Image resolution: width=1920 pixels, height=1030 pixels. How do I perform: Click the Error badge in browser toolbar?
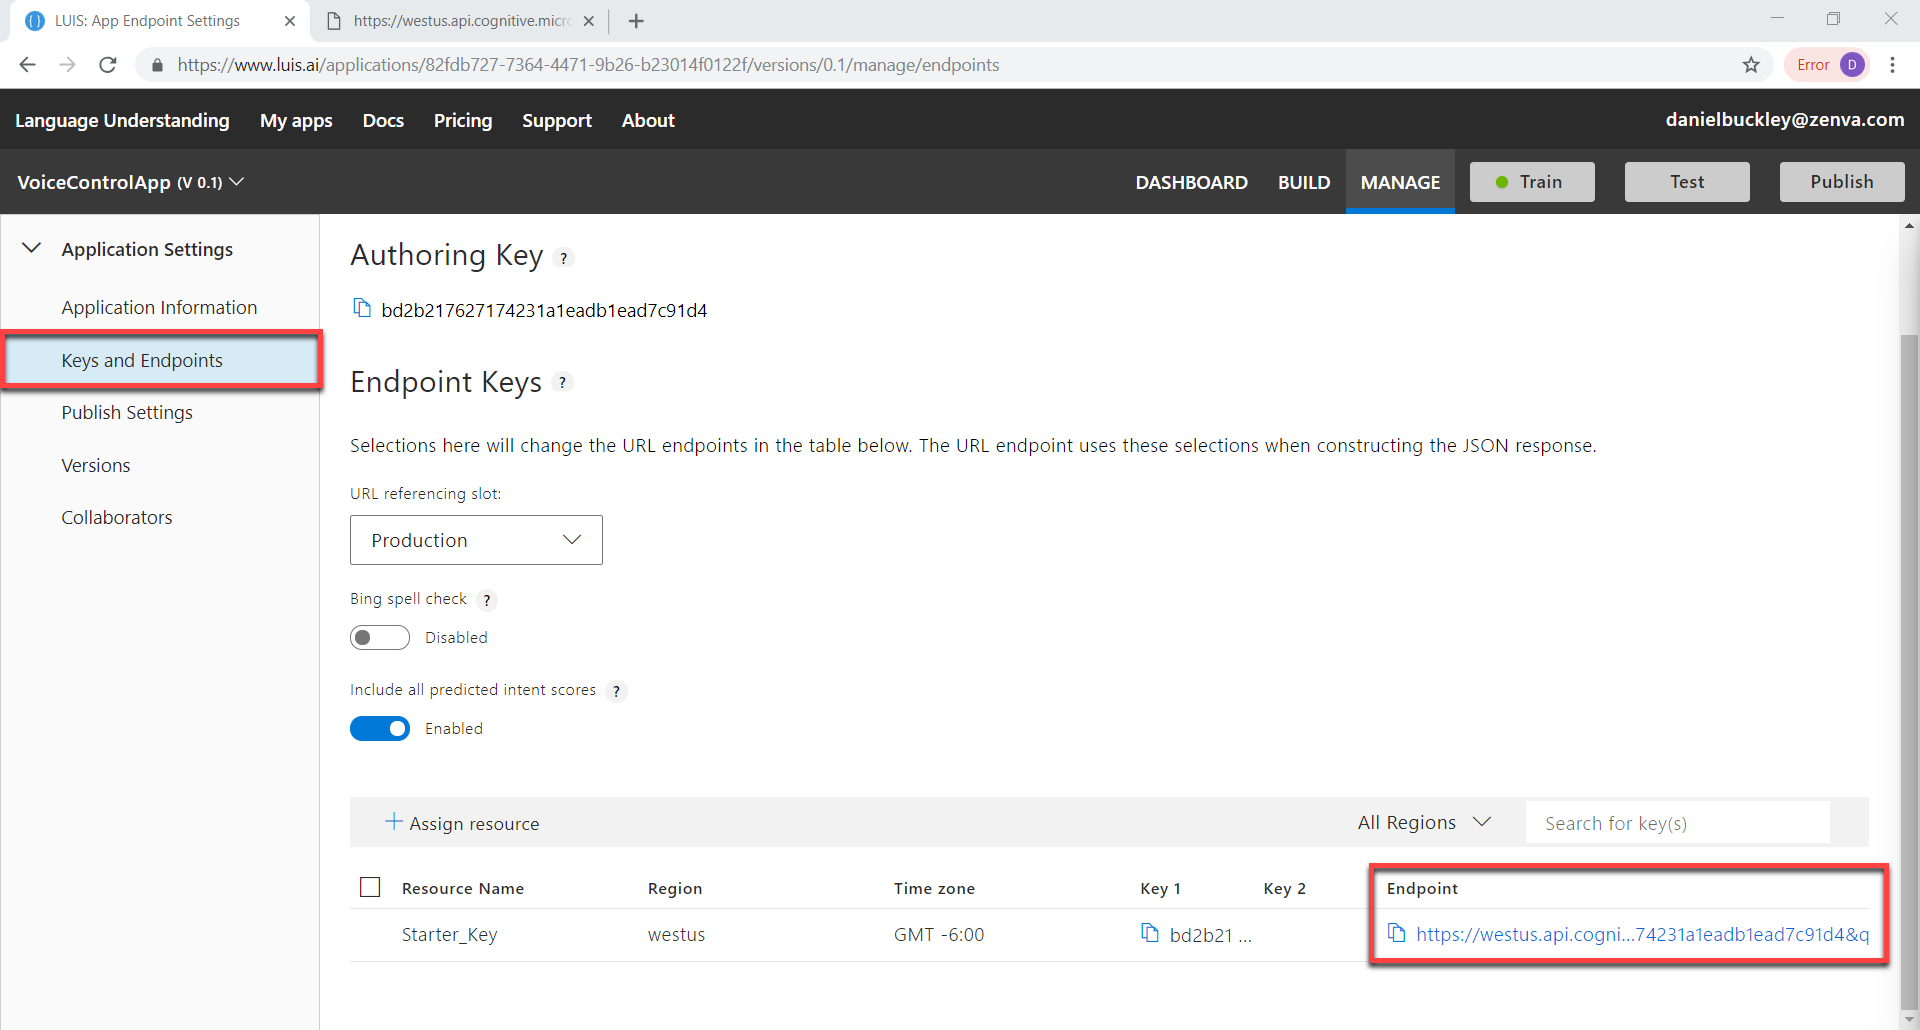point(1812,65)
